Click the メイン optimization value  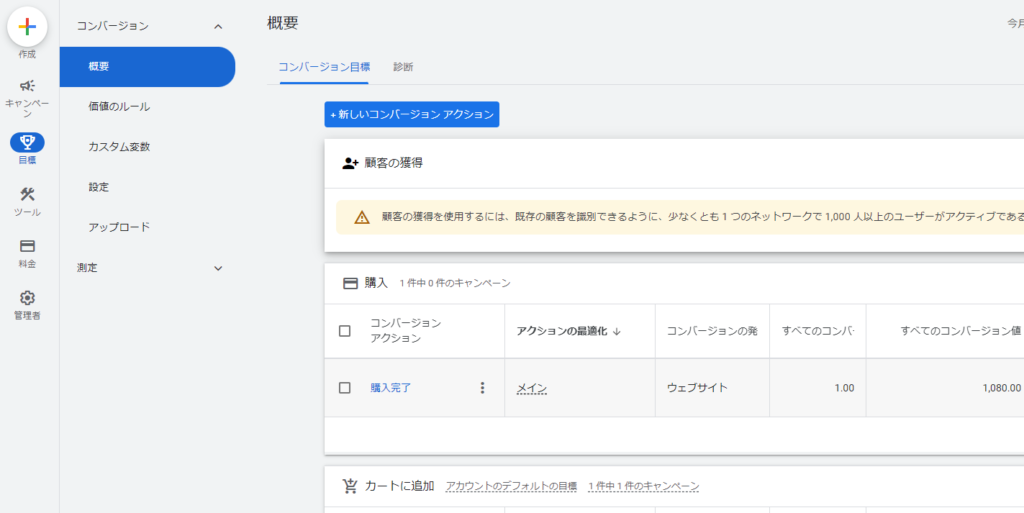coord(532,388)
